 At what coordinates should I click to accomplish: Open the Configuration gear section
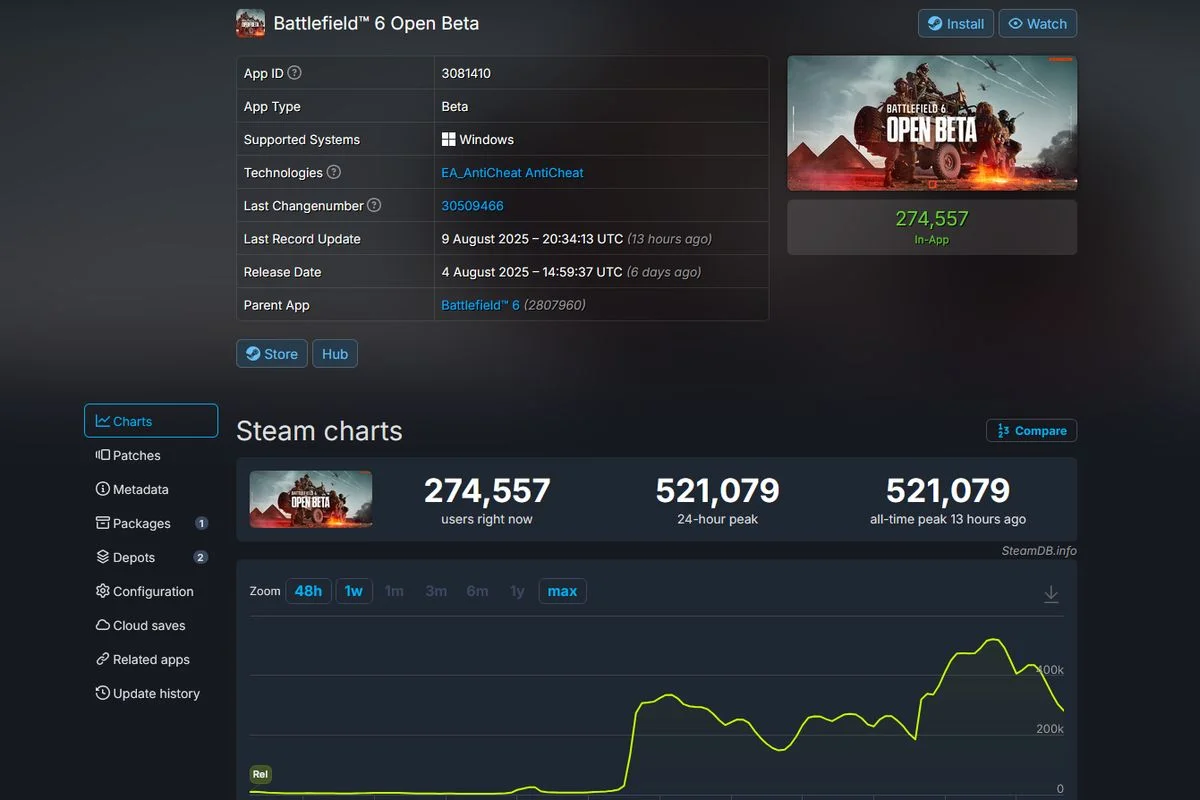pyautogui.click(x=153, y=592)
